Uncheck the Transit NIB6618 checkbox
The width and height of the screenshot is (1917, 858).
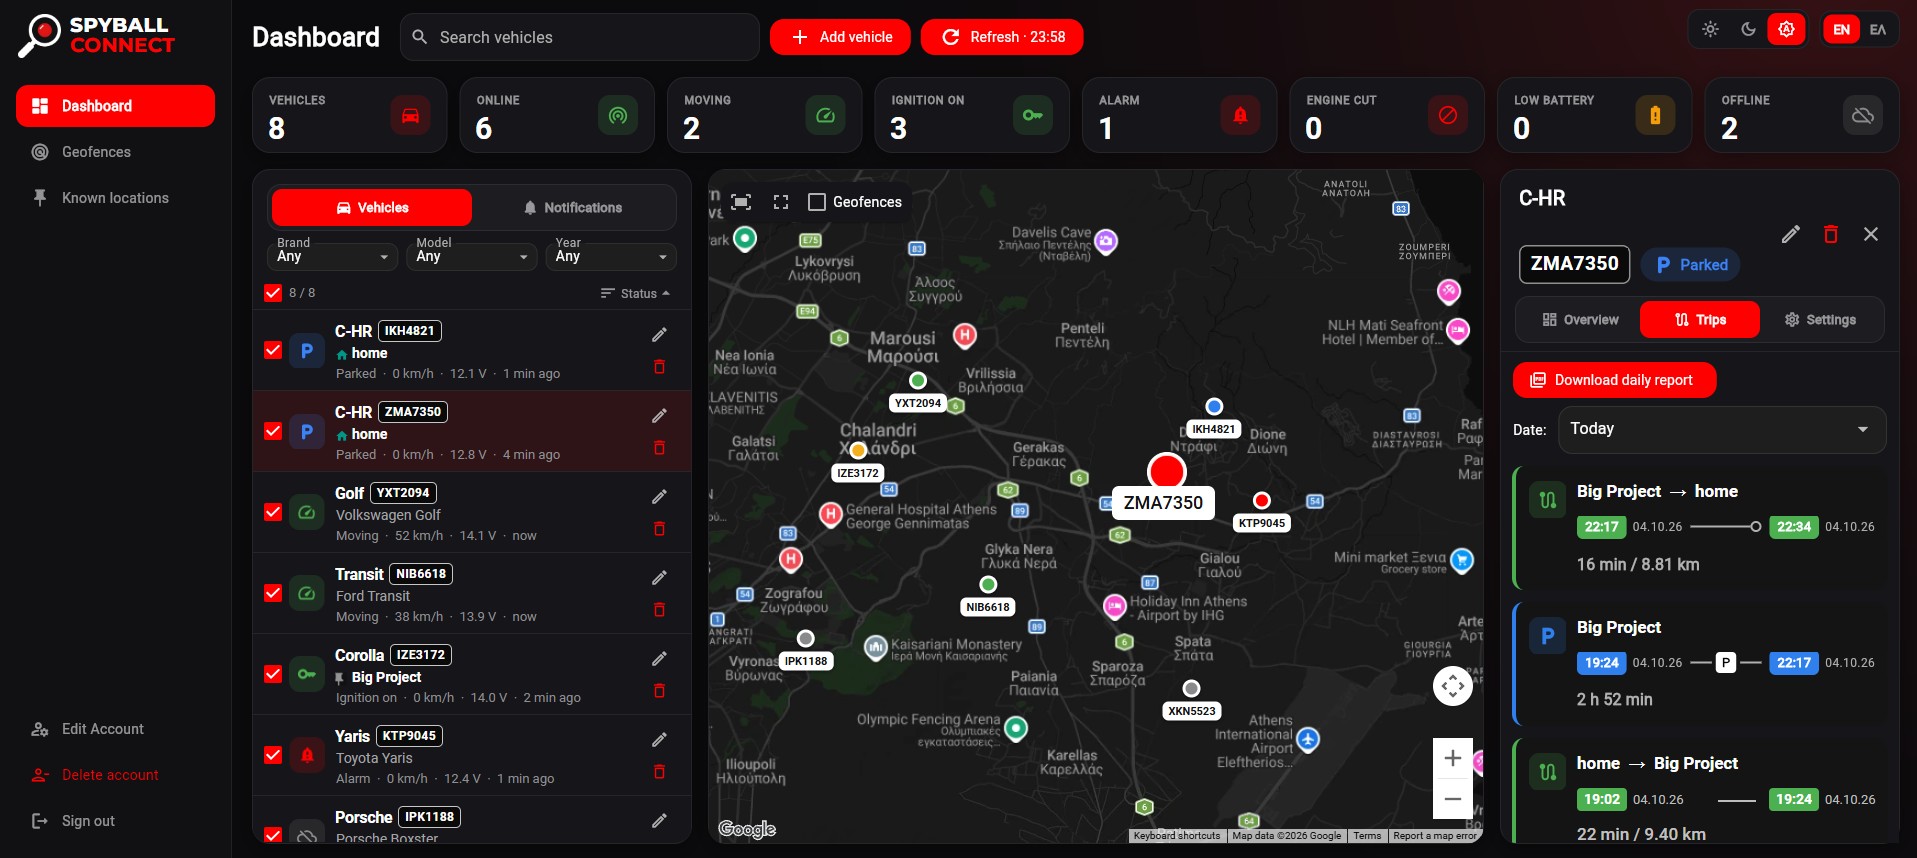click(272, 593)
